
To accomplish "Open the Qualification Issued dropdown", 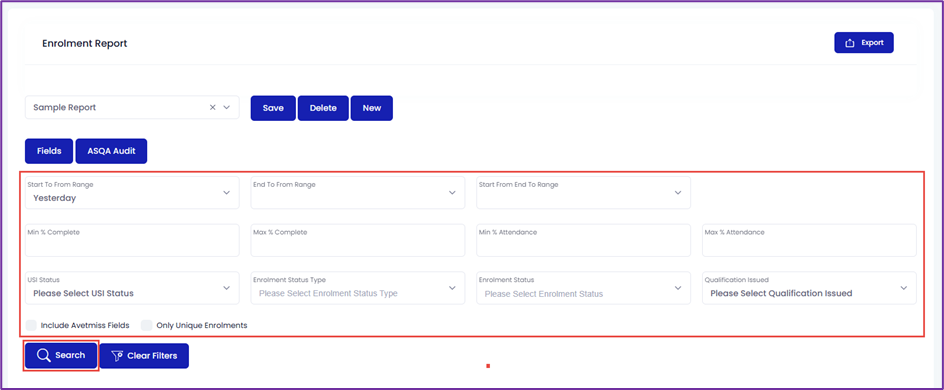I will click(809, 288).
